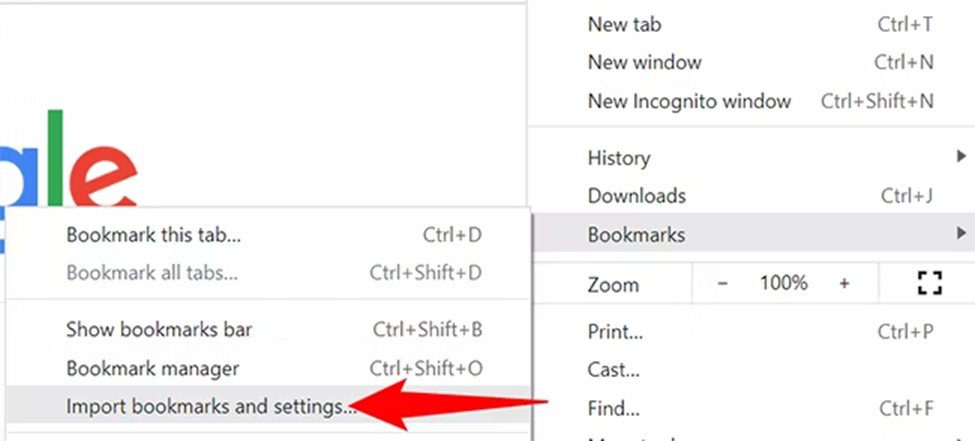This screenshot has height=441, width=975.
Task: Select the Cast option
Action: click(613, 370)
